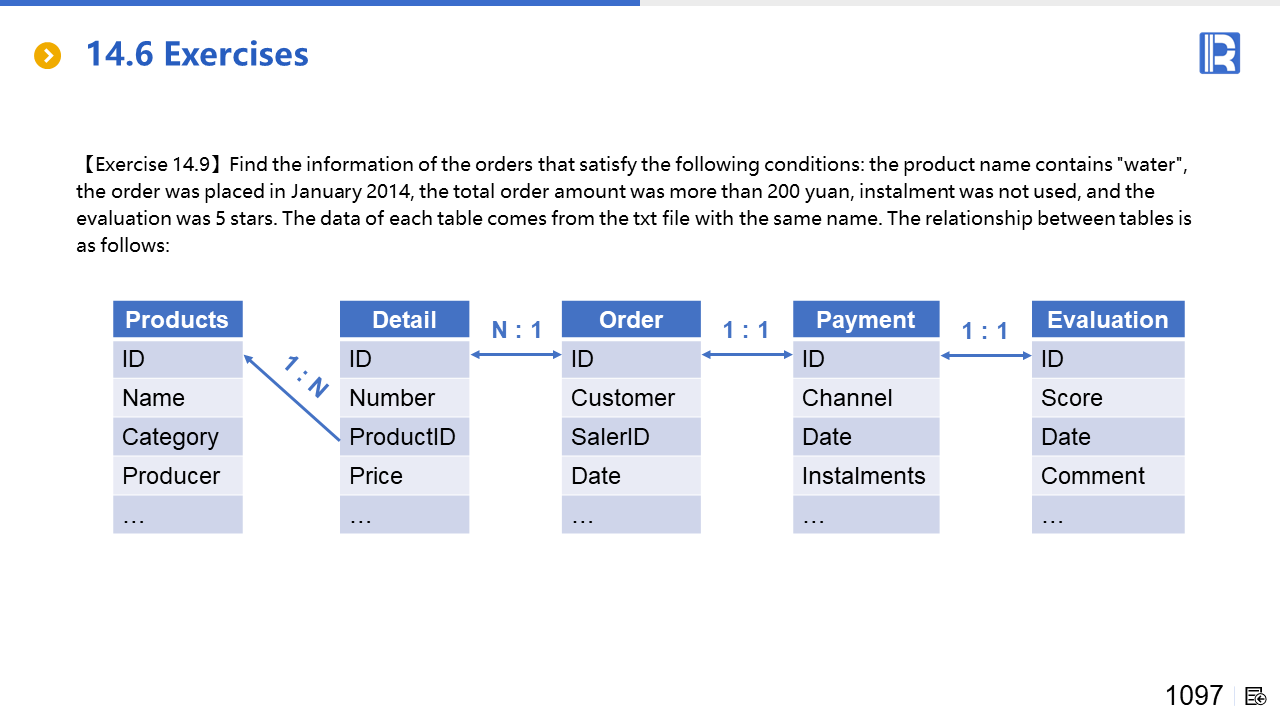Select the Products table header

pyautogui.click(x=177, y=320)
